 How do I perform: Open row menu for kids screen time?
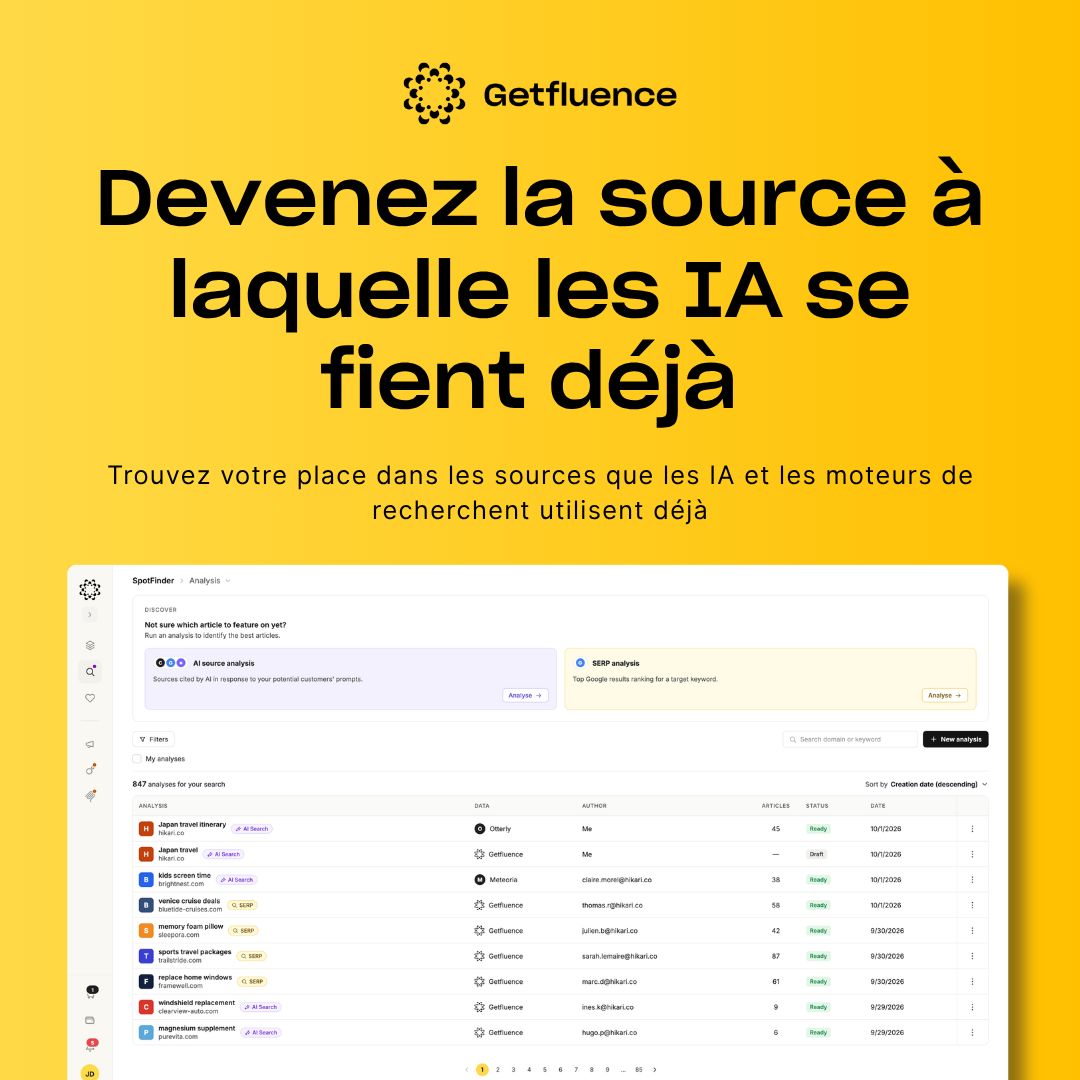(x=973, y=880)
